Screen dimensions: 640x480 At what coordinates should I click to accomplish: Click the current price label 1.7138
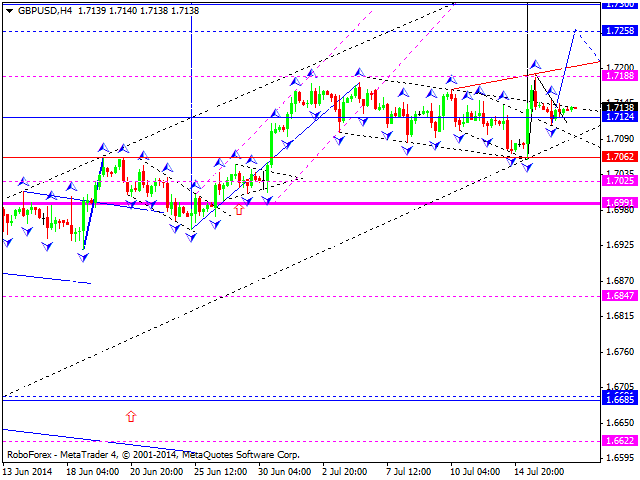[620, 107]
